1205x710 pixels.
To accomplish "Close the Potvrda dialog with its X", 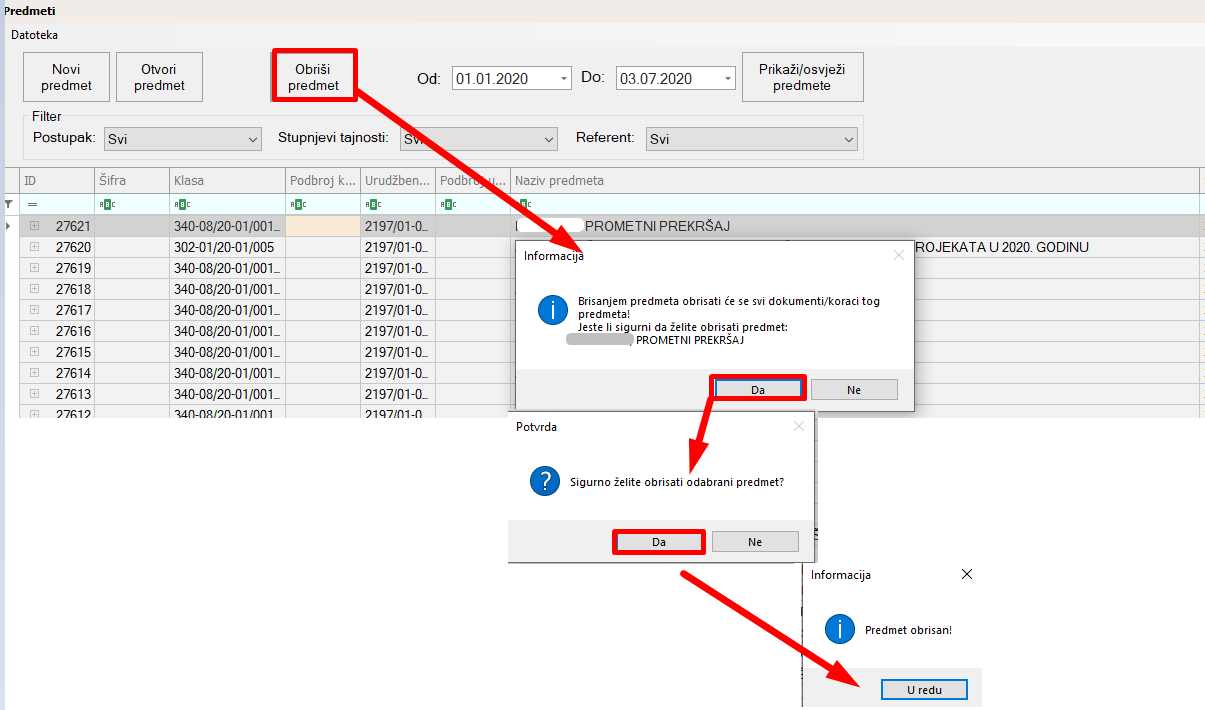I will (x=798, y=426).
